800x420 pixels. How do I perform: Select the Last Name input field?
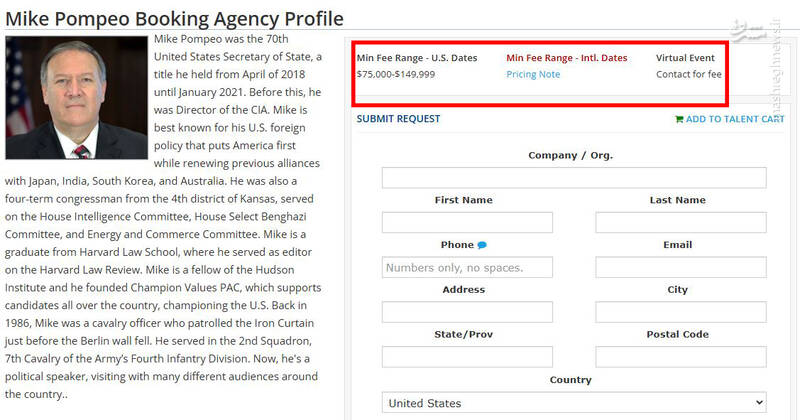[680, 223]
